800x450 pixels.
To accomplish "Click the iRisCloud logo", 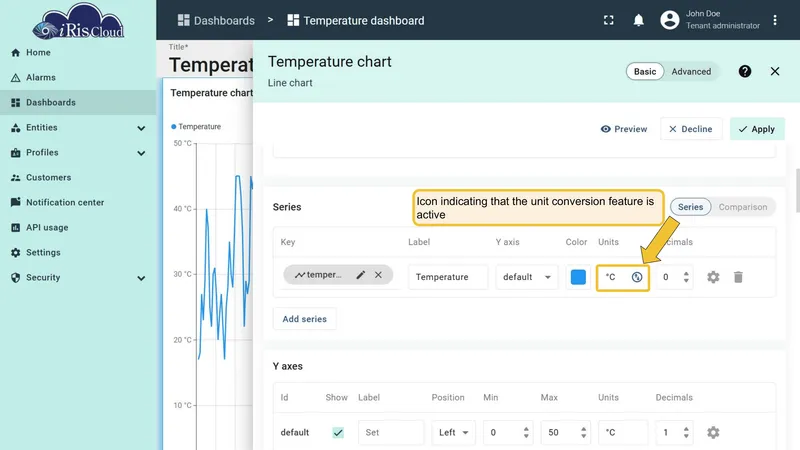I will tap(78, 21).
